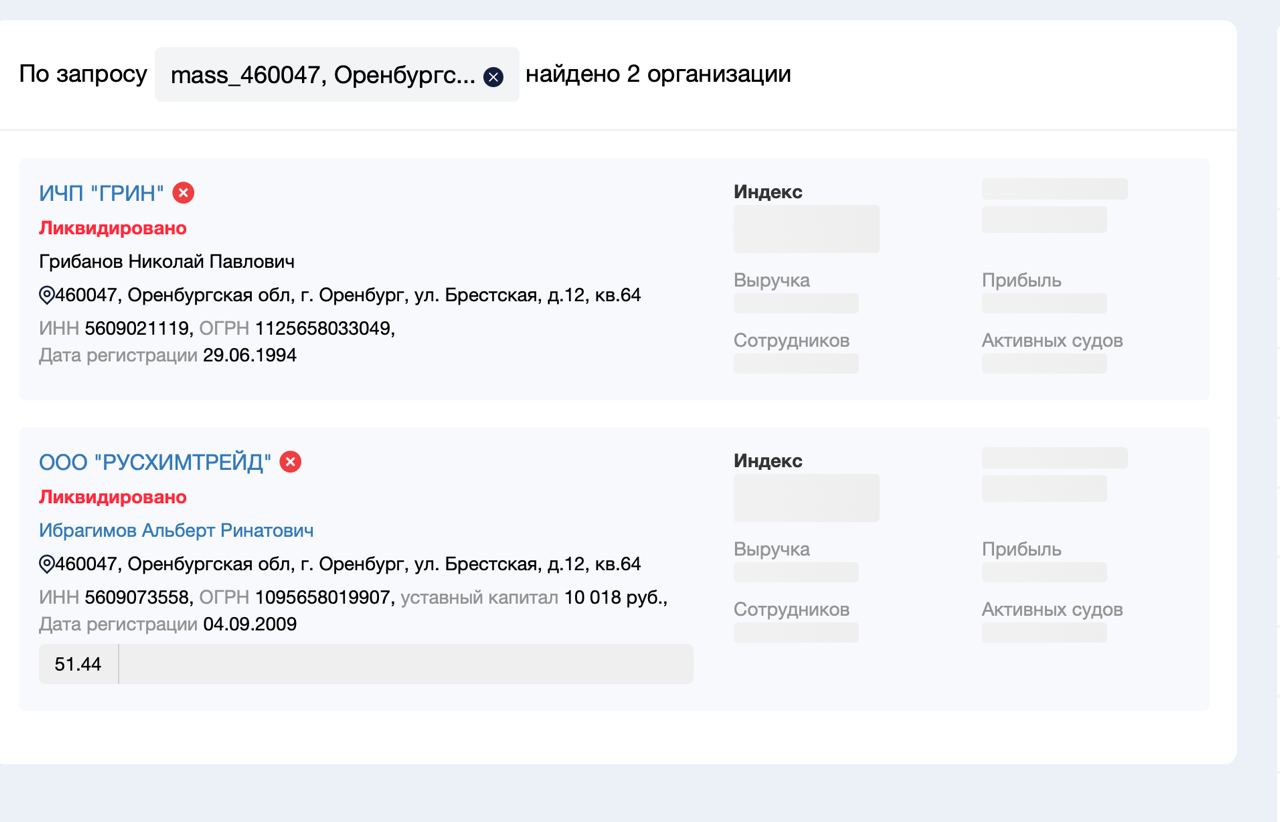Click the Индекс label in the РУСХИМТРЕЙД card

point(768,461)
